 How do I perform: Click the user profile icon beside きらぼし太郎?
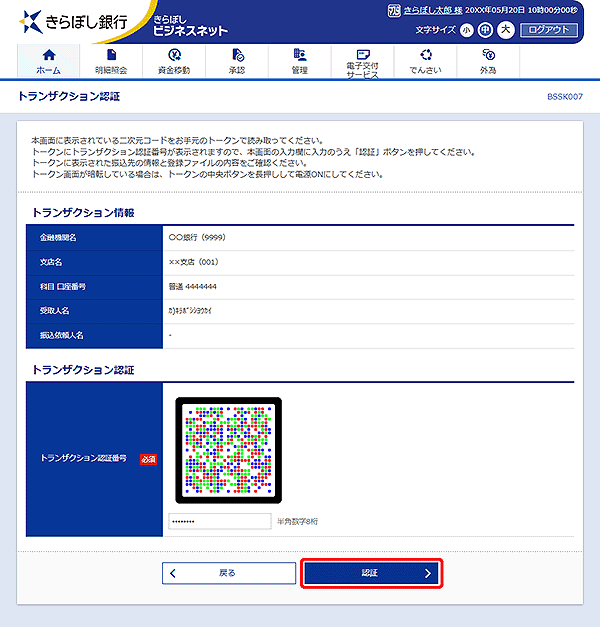[394, 10]
